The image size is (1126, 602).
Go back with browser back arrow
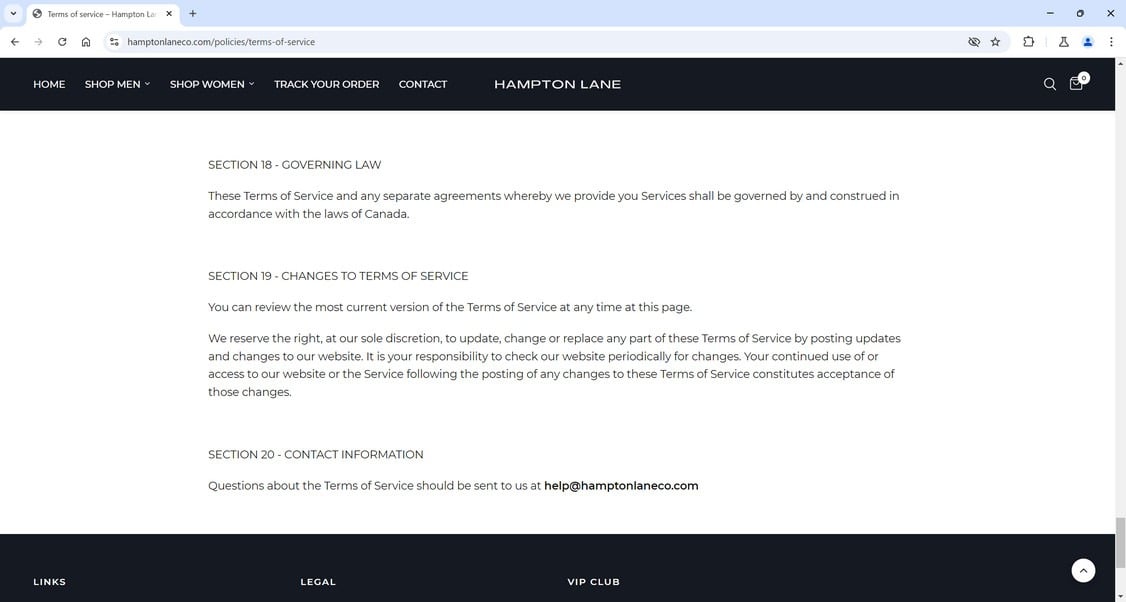coord(15,42)
